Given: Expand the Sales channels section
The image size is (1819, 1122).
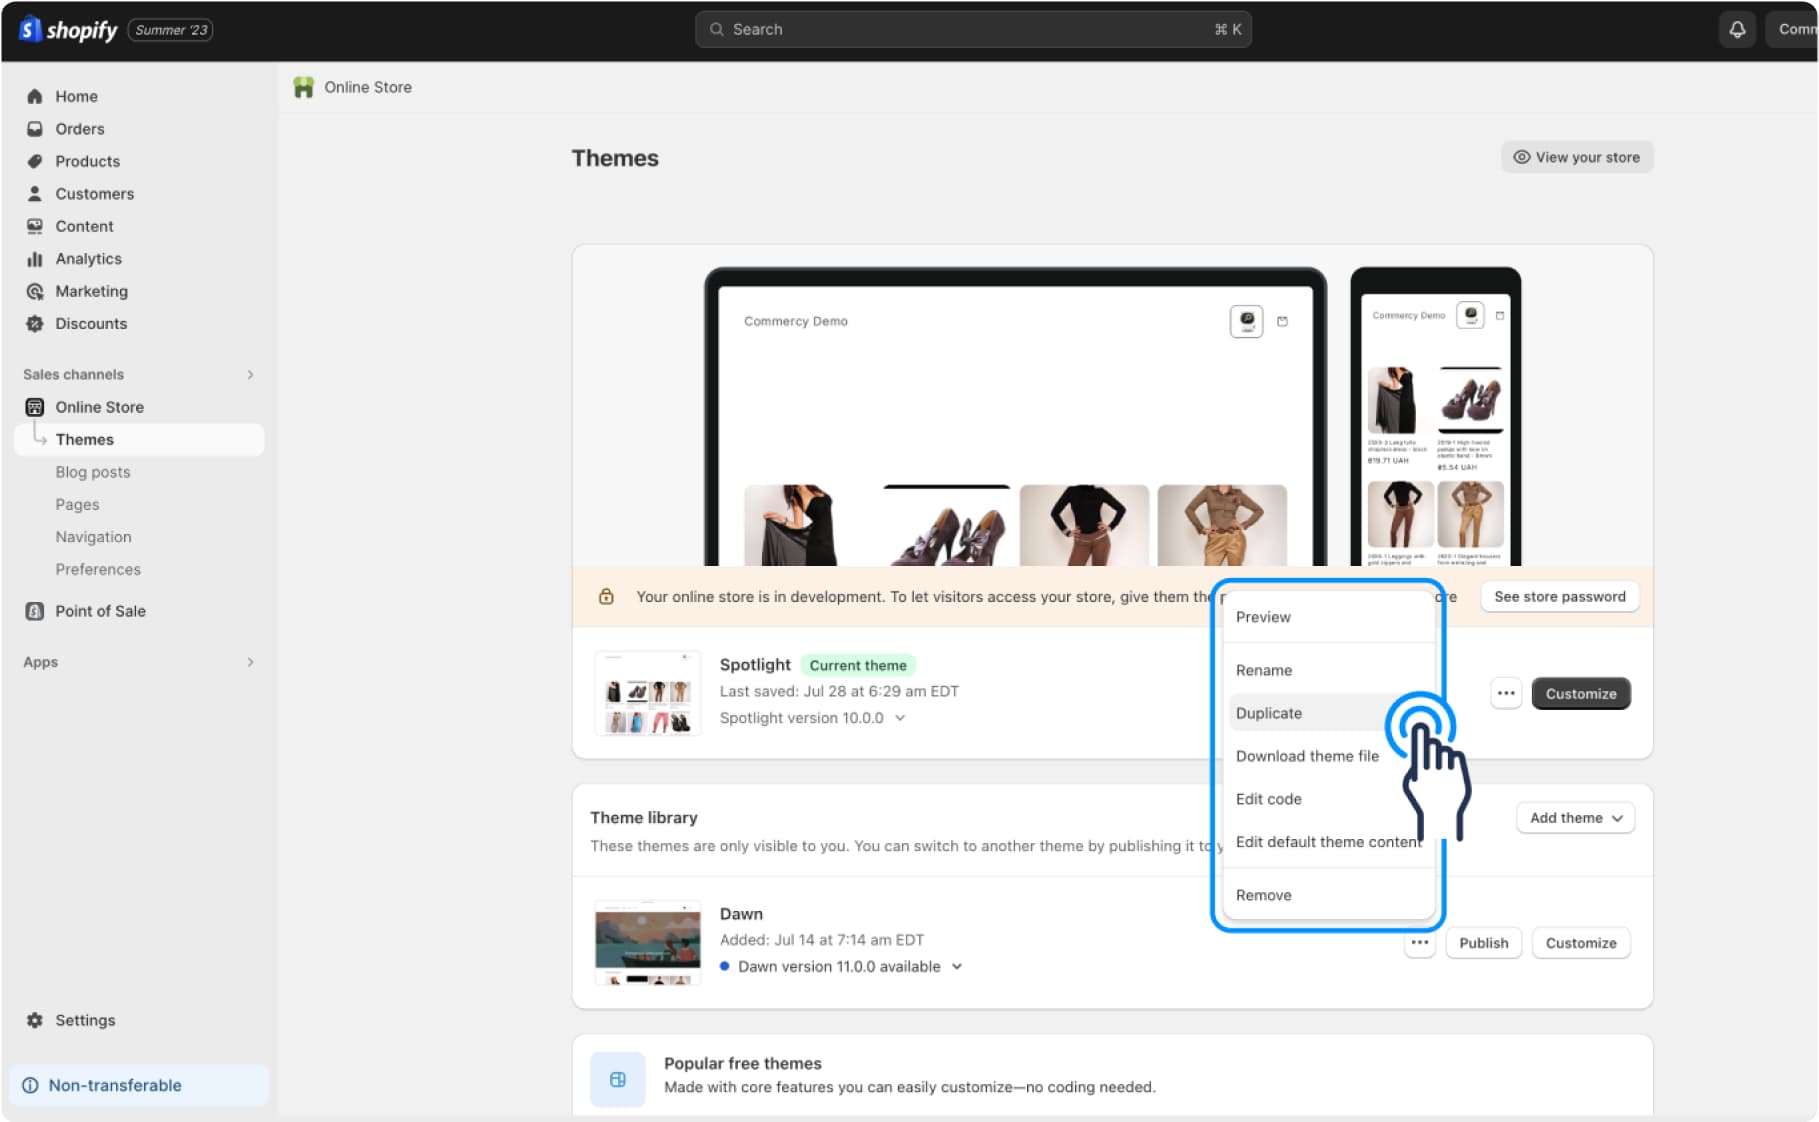Looking at the screenshot, I should point(250,374).
